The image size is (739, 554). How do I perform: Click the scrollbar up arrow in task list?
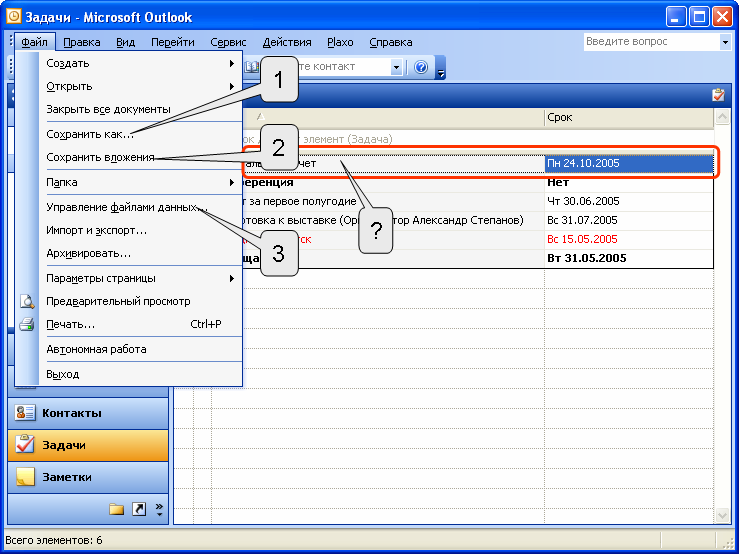(x=722, y=117)
